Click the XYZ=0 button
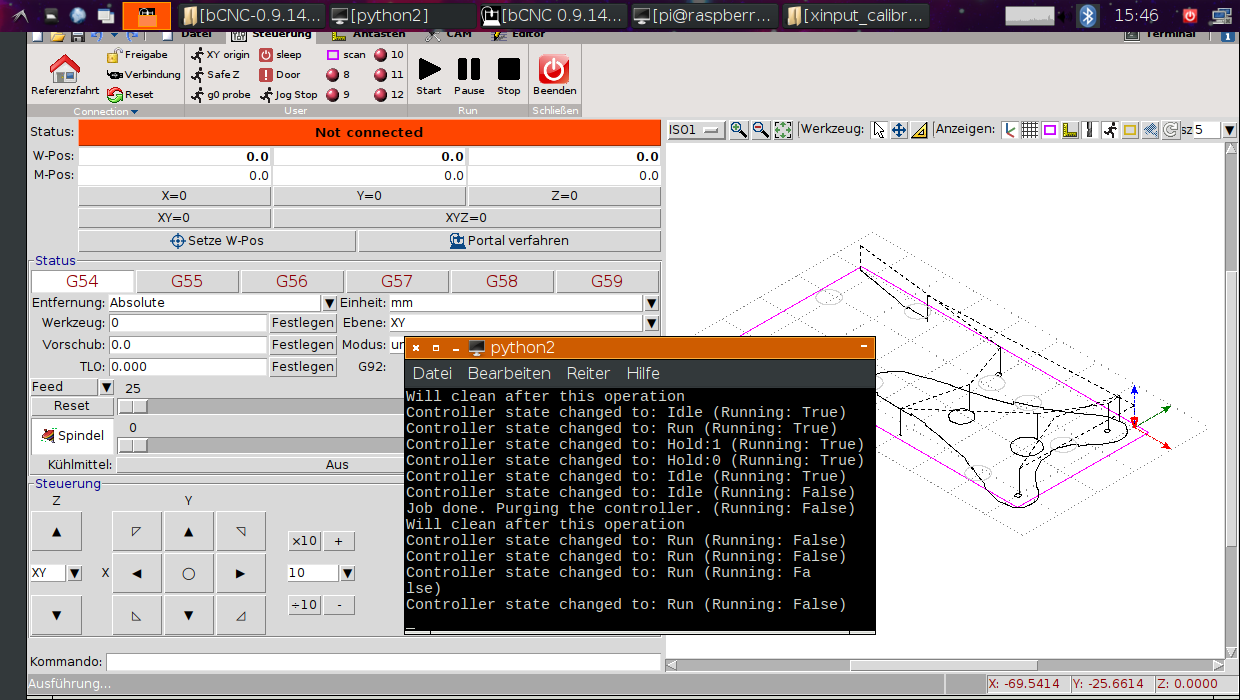This screenshot has width=1240, height=700. coord(466,218)
